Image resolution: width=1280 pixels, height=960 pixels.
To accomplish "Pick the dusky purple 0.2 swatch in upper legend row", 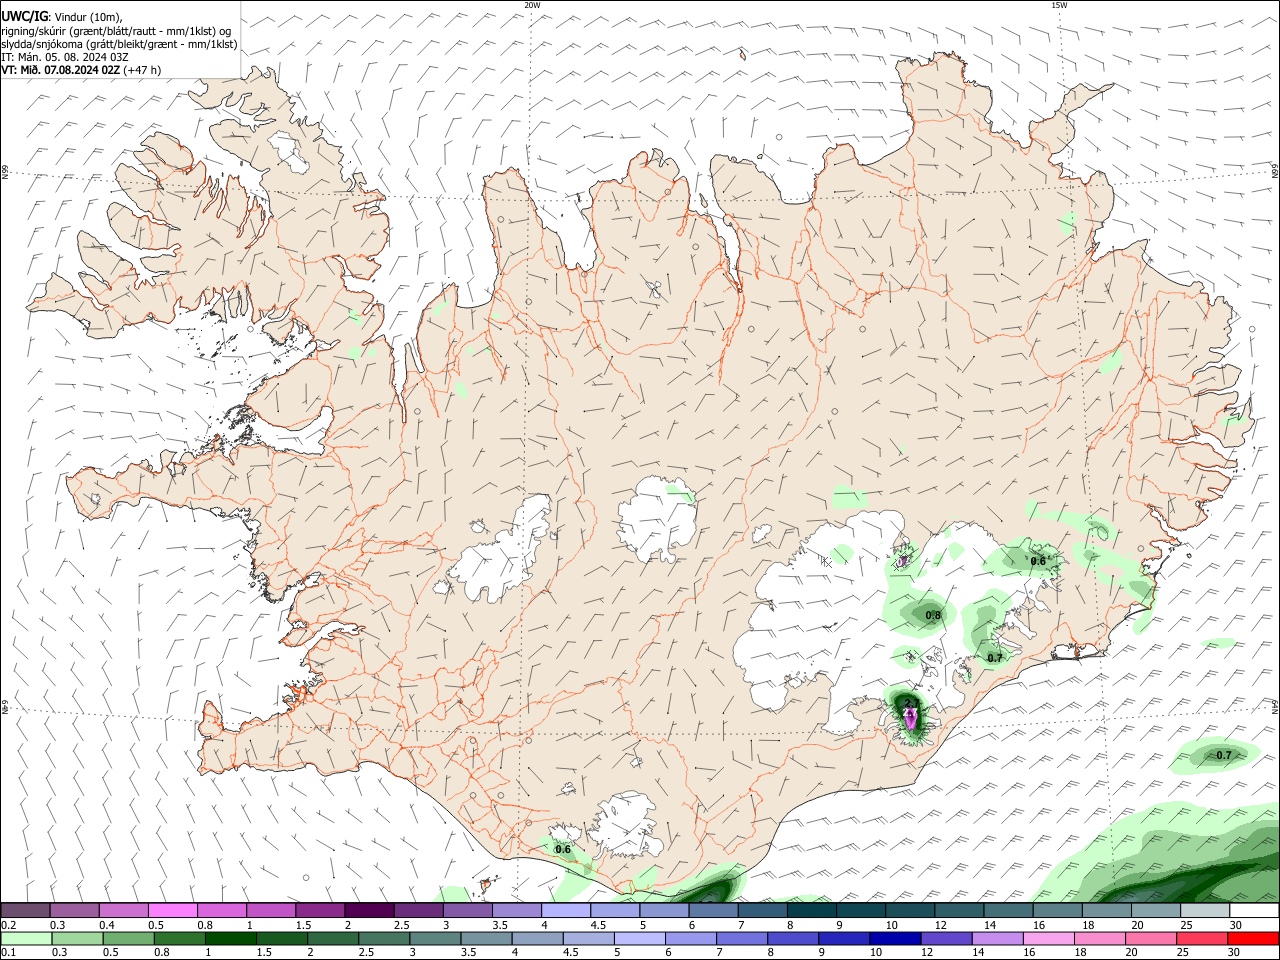I will 25,911.
